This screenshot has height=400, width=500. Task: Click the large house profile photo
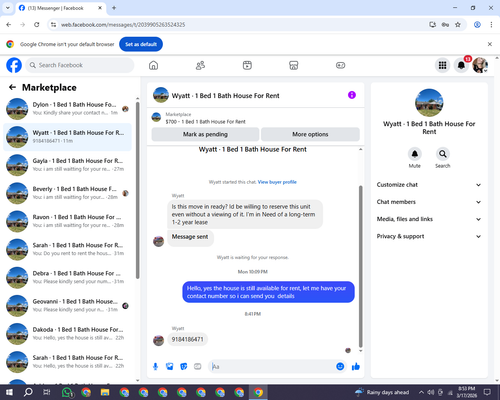[429, 103]
